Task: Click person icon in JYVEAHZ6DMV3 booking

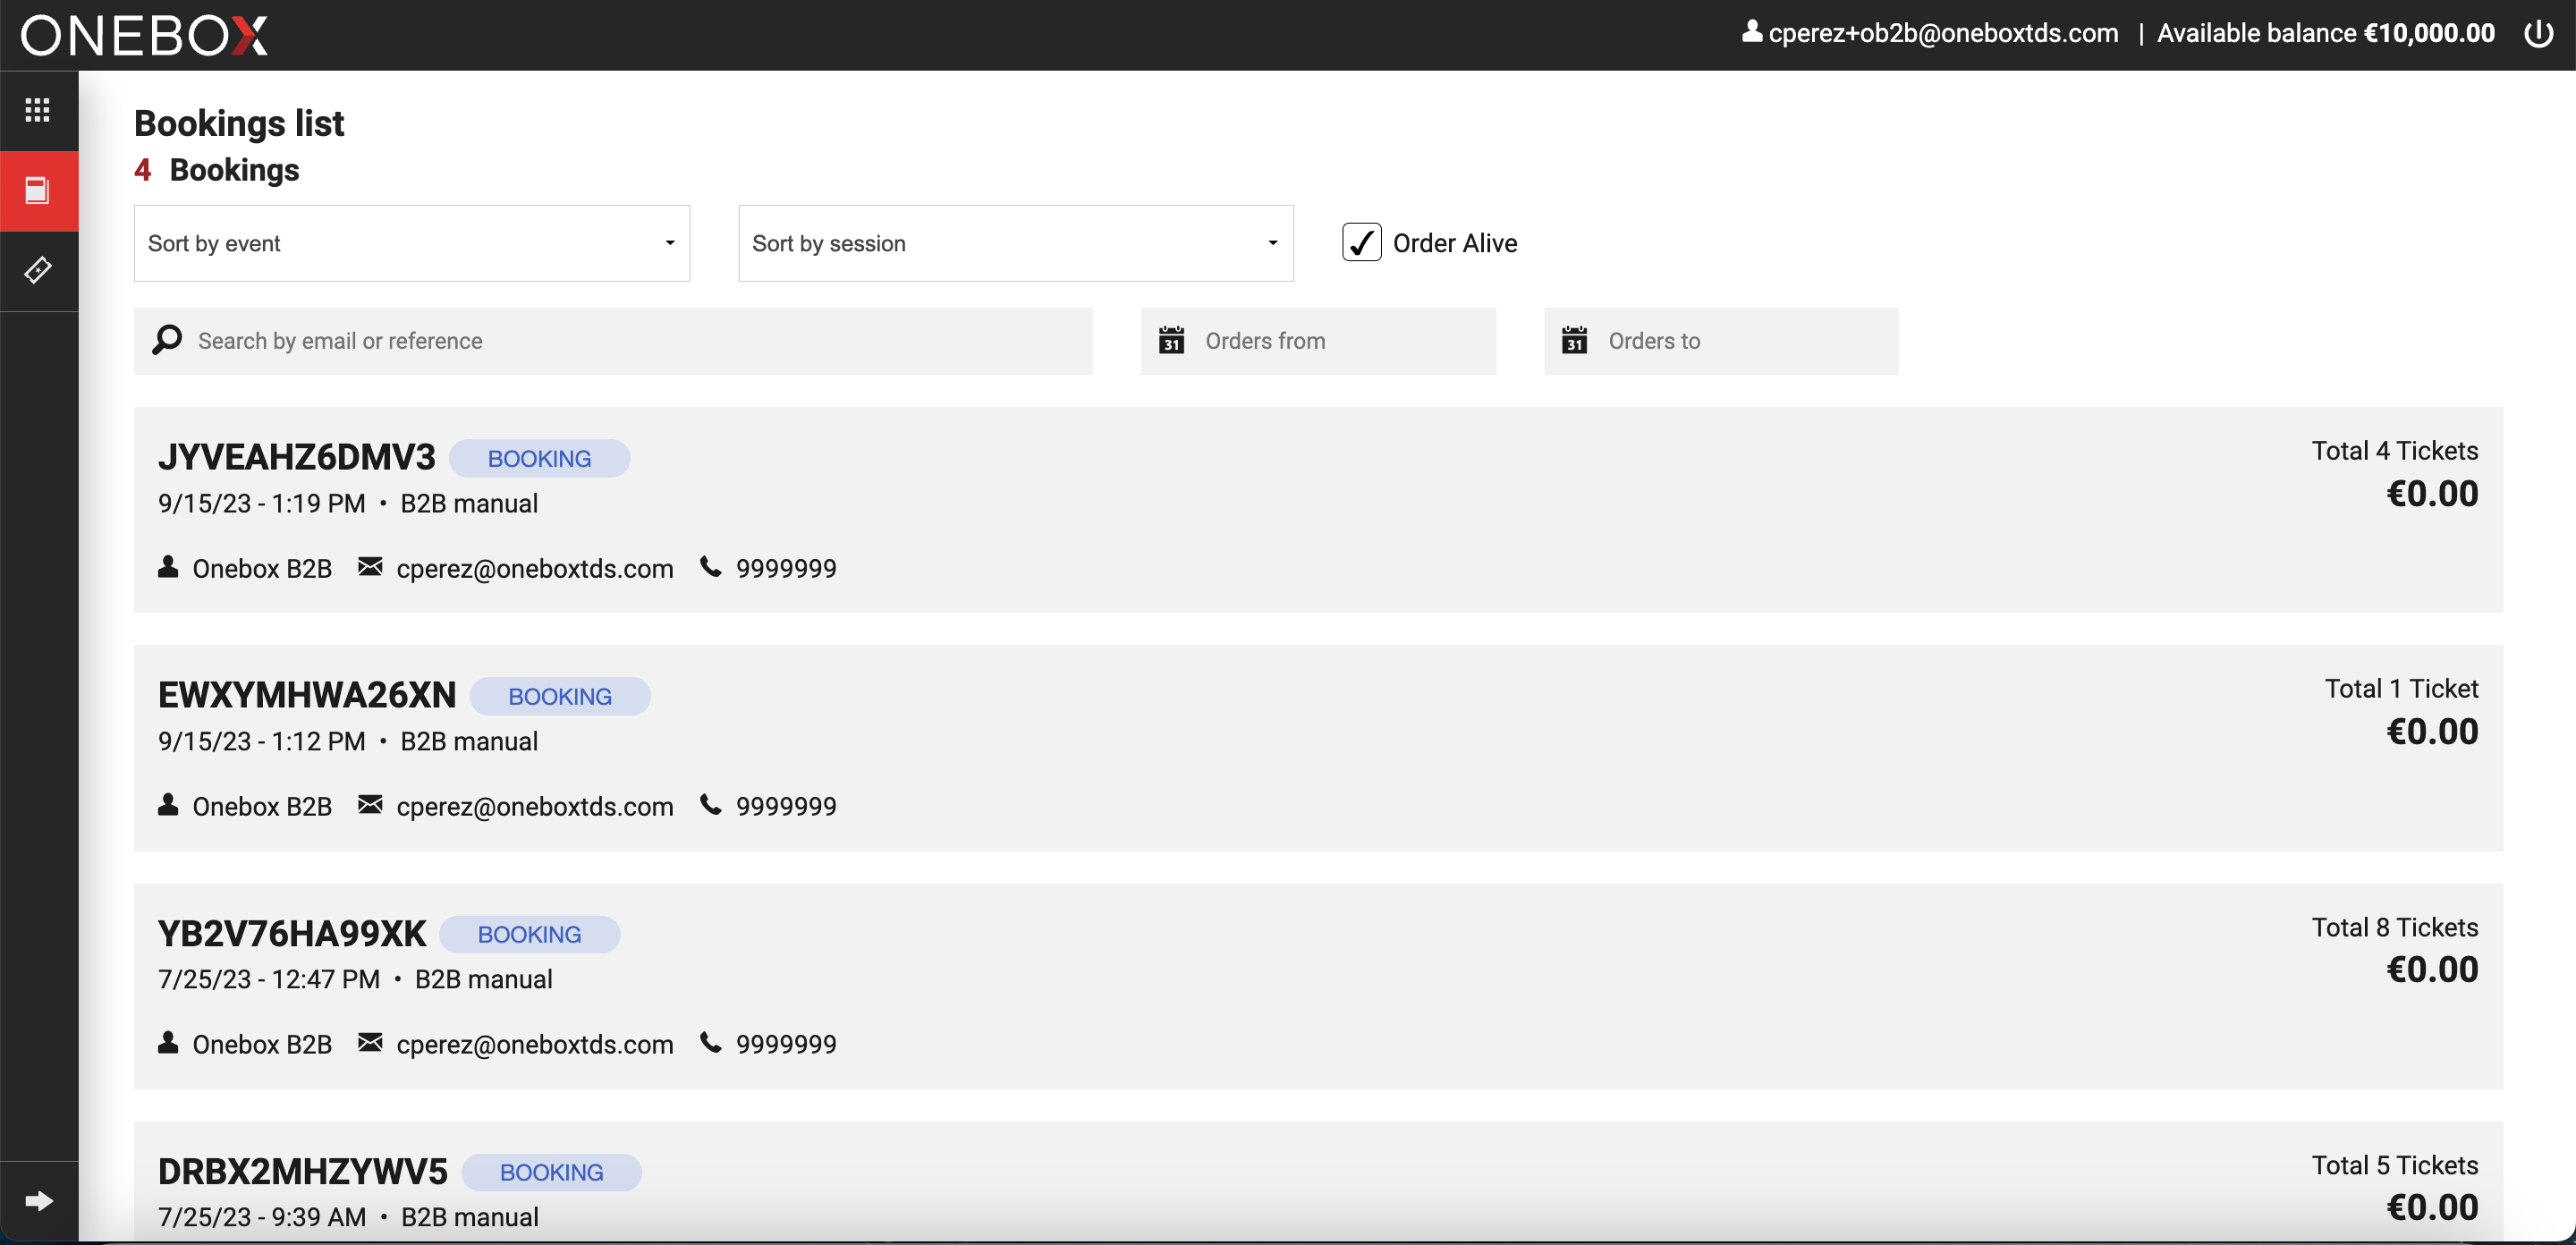Action: (x=168, y=566)
